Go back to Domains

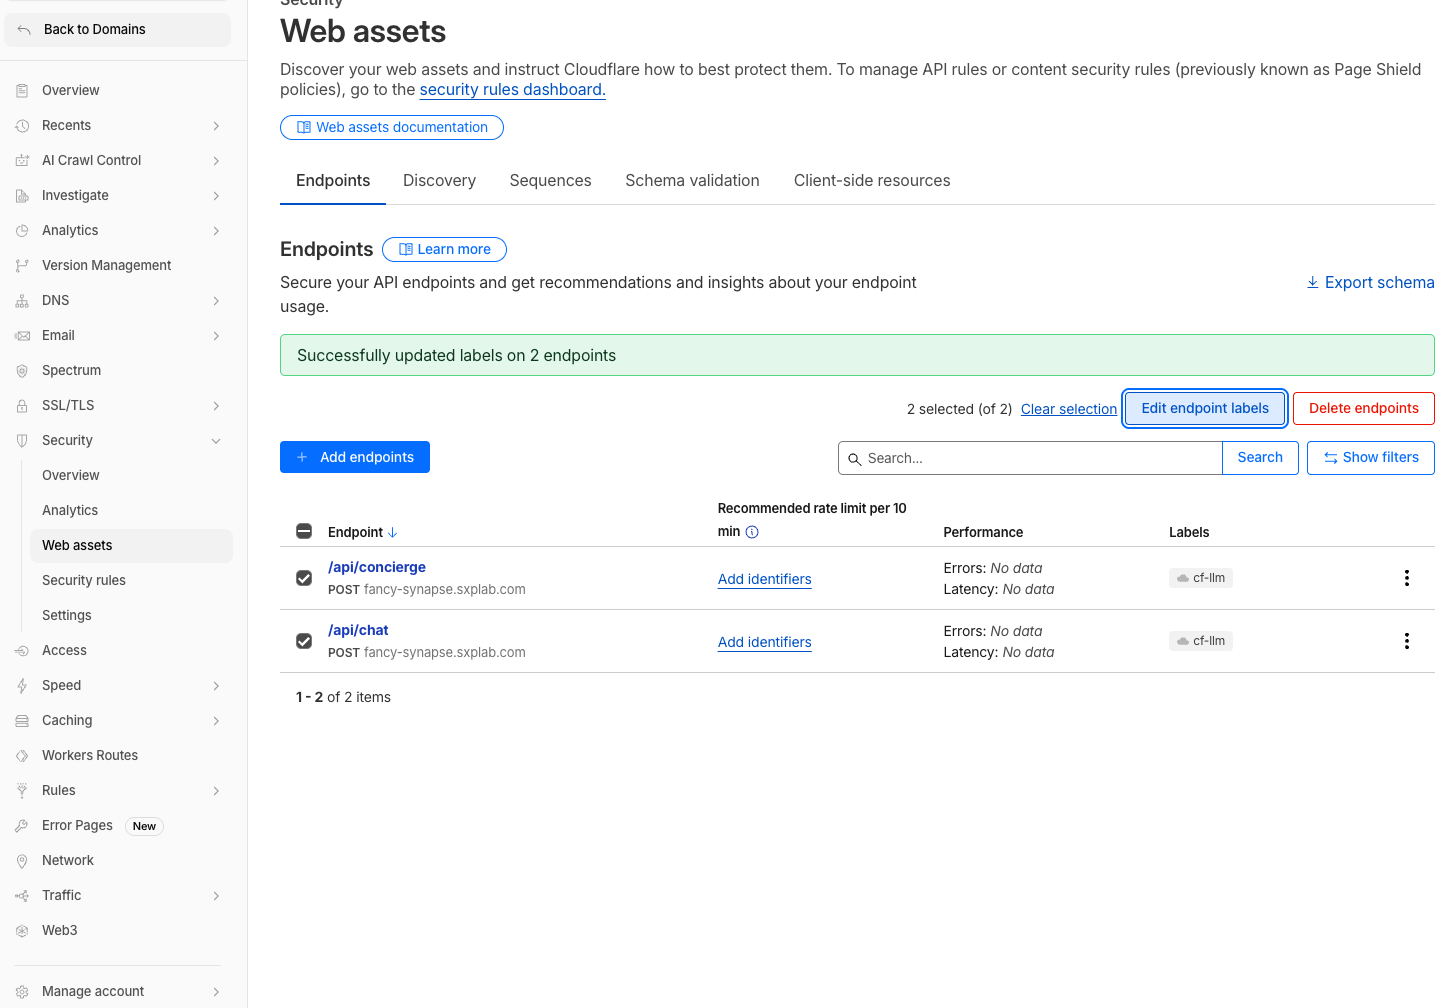tap(117, 30)
